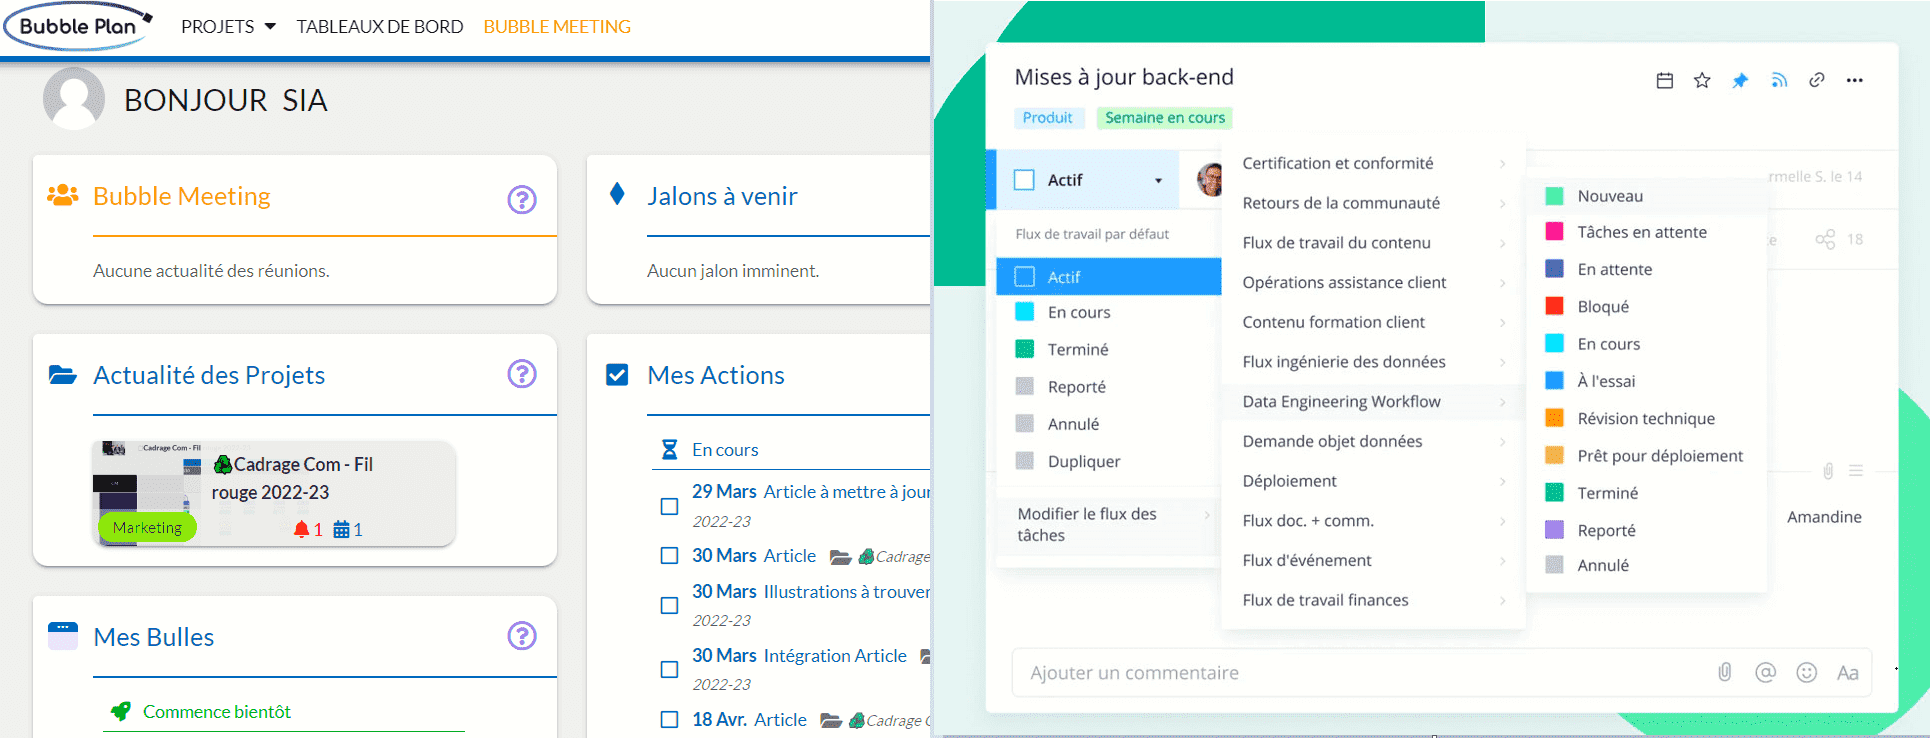This screenshot has height=738, width=1930.
Task: Click the assignee avatar beside Actif
Action: (1211, 180)
